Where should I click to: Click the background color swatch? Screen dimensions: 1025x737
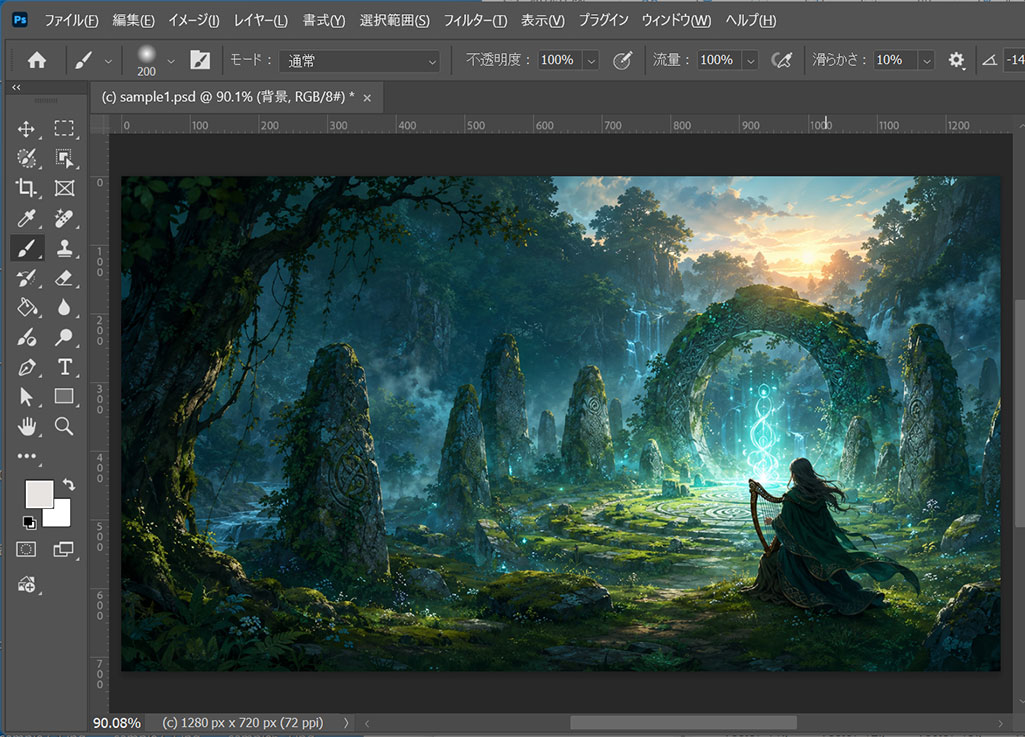tap(58, 515)
